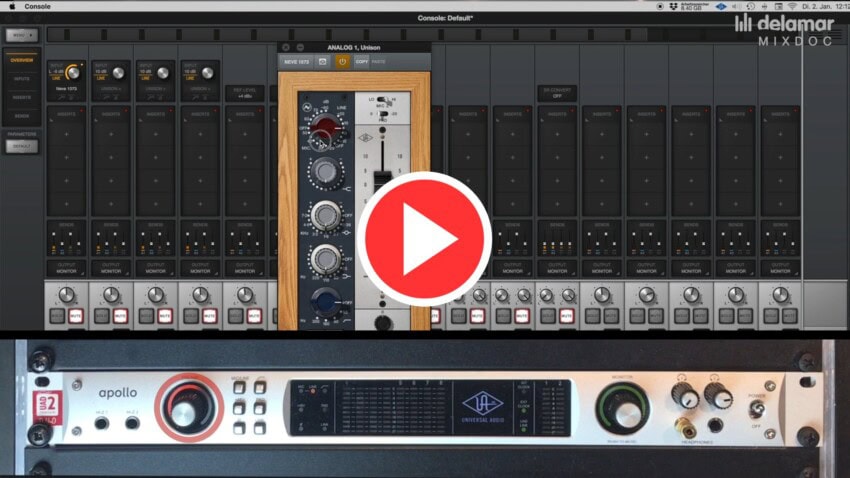
Task: Click the pan knob of the REF LEVEL channel
Action: pyautogui.click(x=245, y=295)
